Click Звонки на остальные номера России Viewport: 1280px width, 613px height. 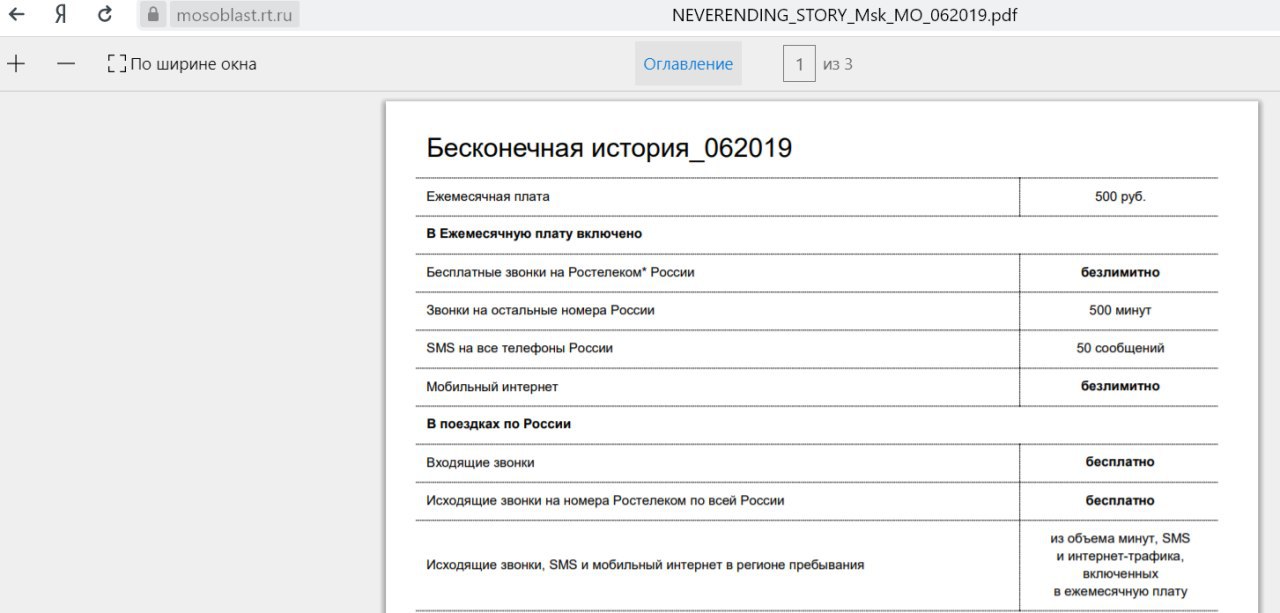point(540,310)
